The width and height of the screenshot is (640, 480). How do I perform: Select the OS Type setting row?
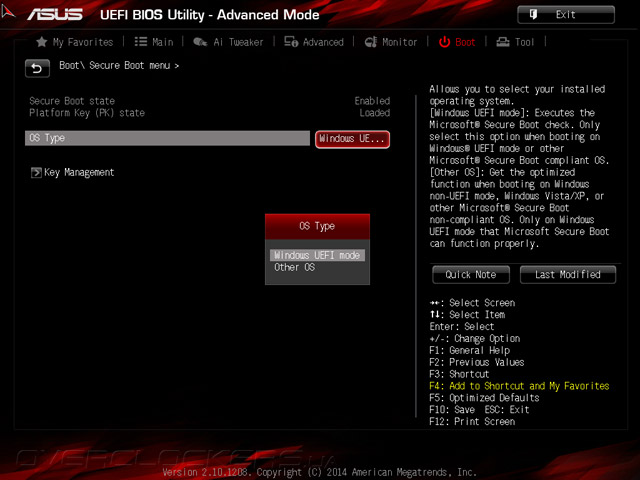[x=167, y=138]
